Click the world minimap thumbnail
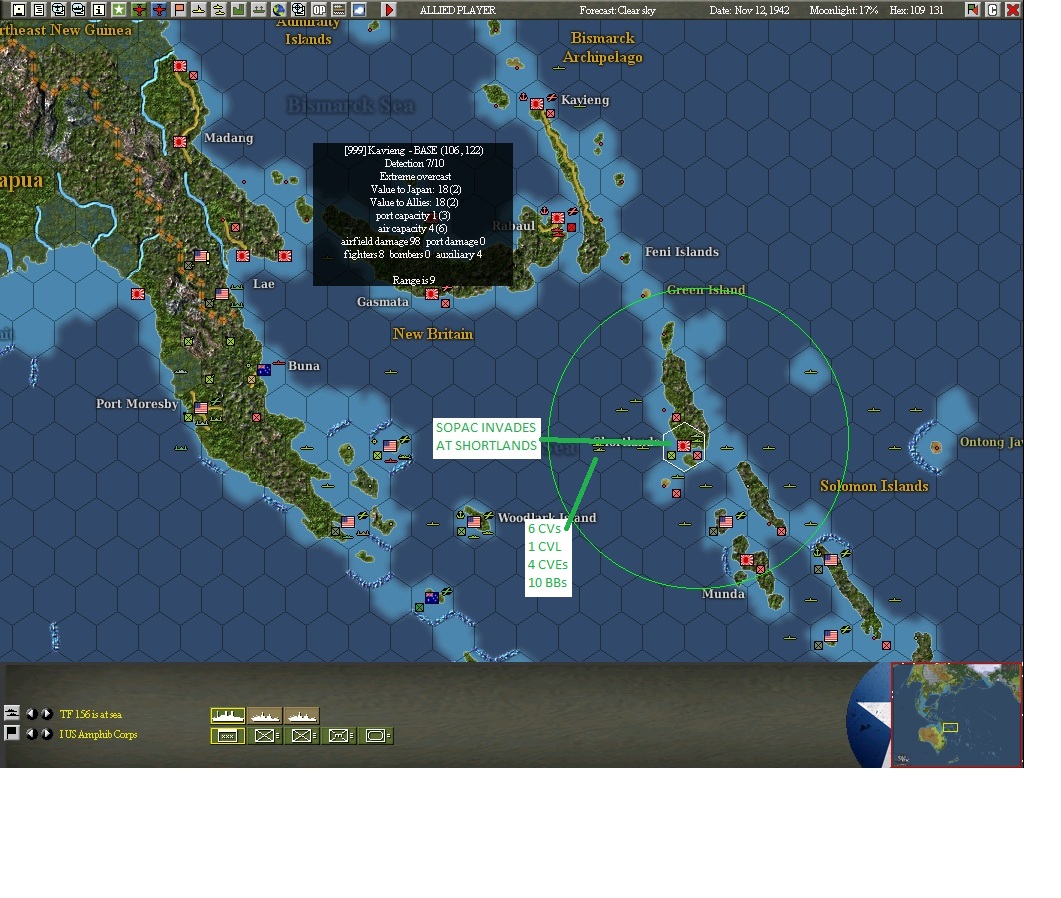Screen dimensions: 1061x898 [x=956, y=715]
